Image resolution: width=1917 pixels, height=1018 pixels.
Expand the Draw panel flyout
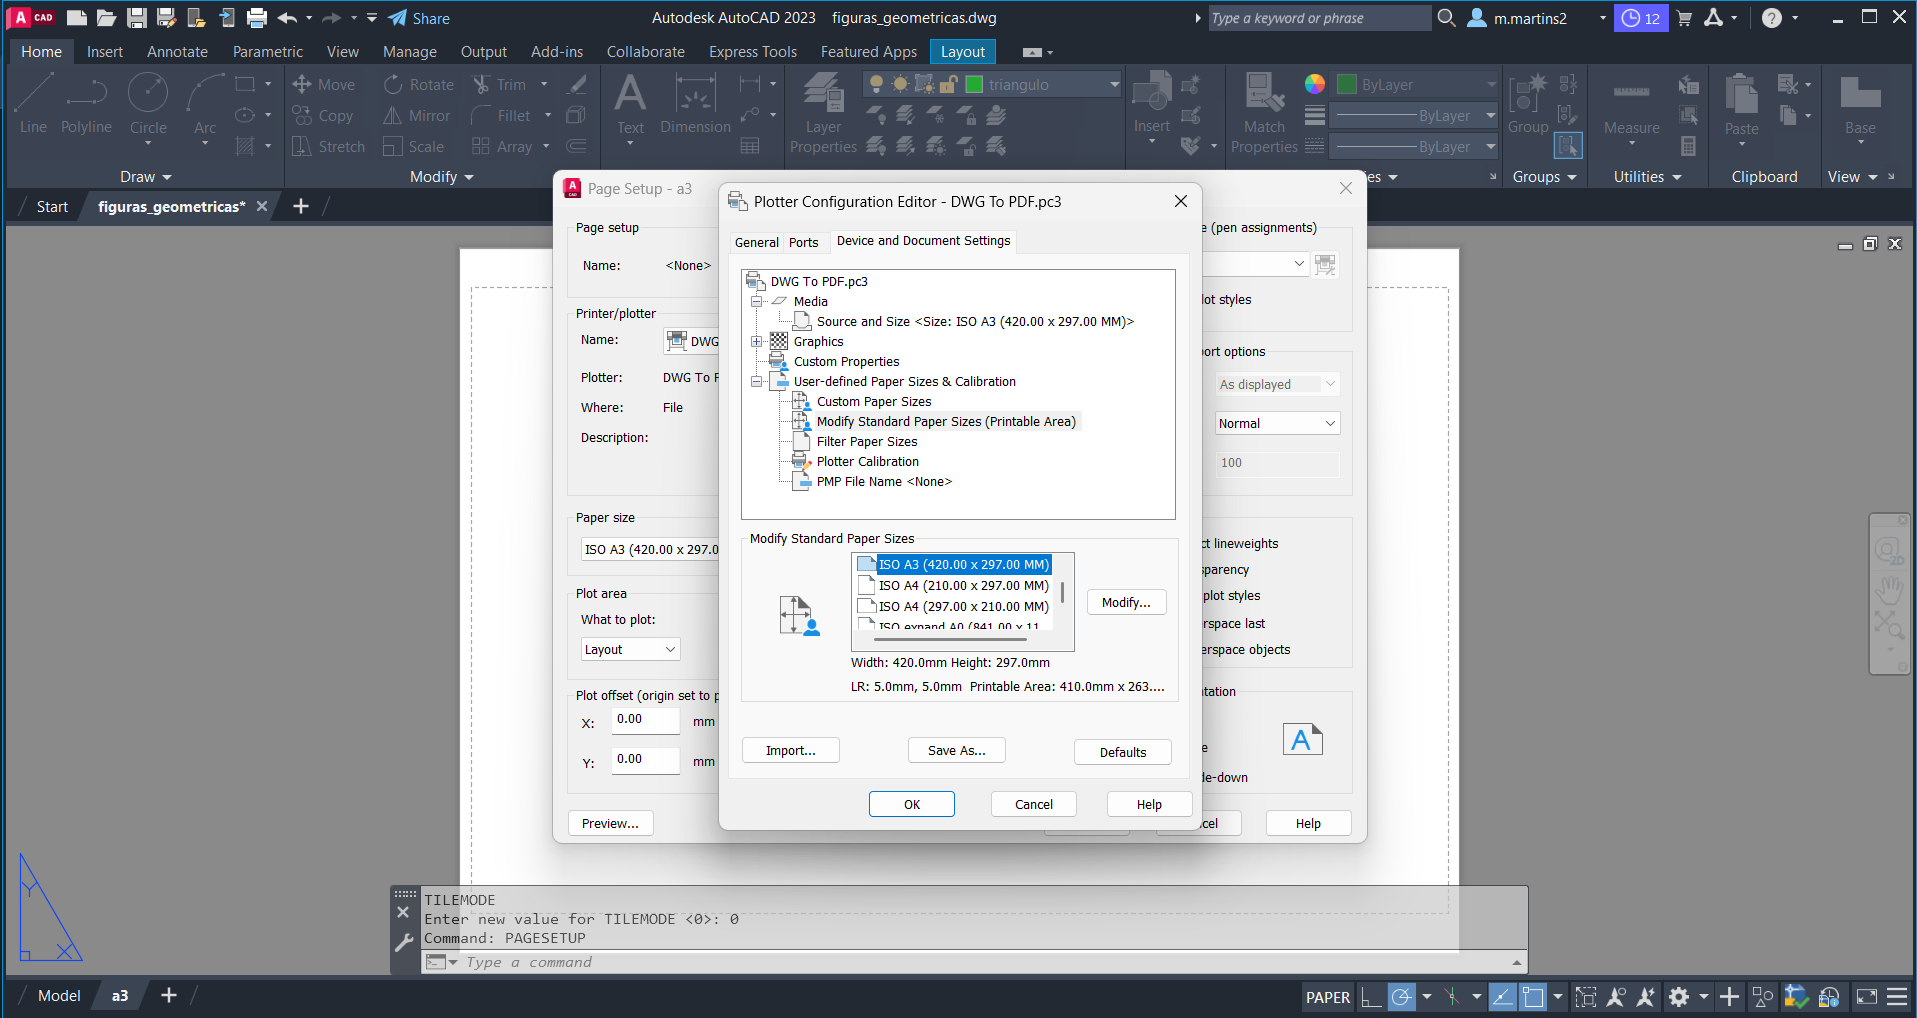pyautogui.click(x=146, y=177)
